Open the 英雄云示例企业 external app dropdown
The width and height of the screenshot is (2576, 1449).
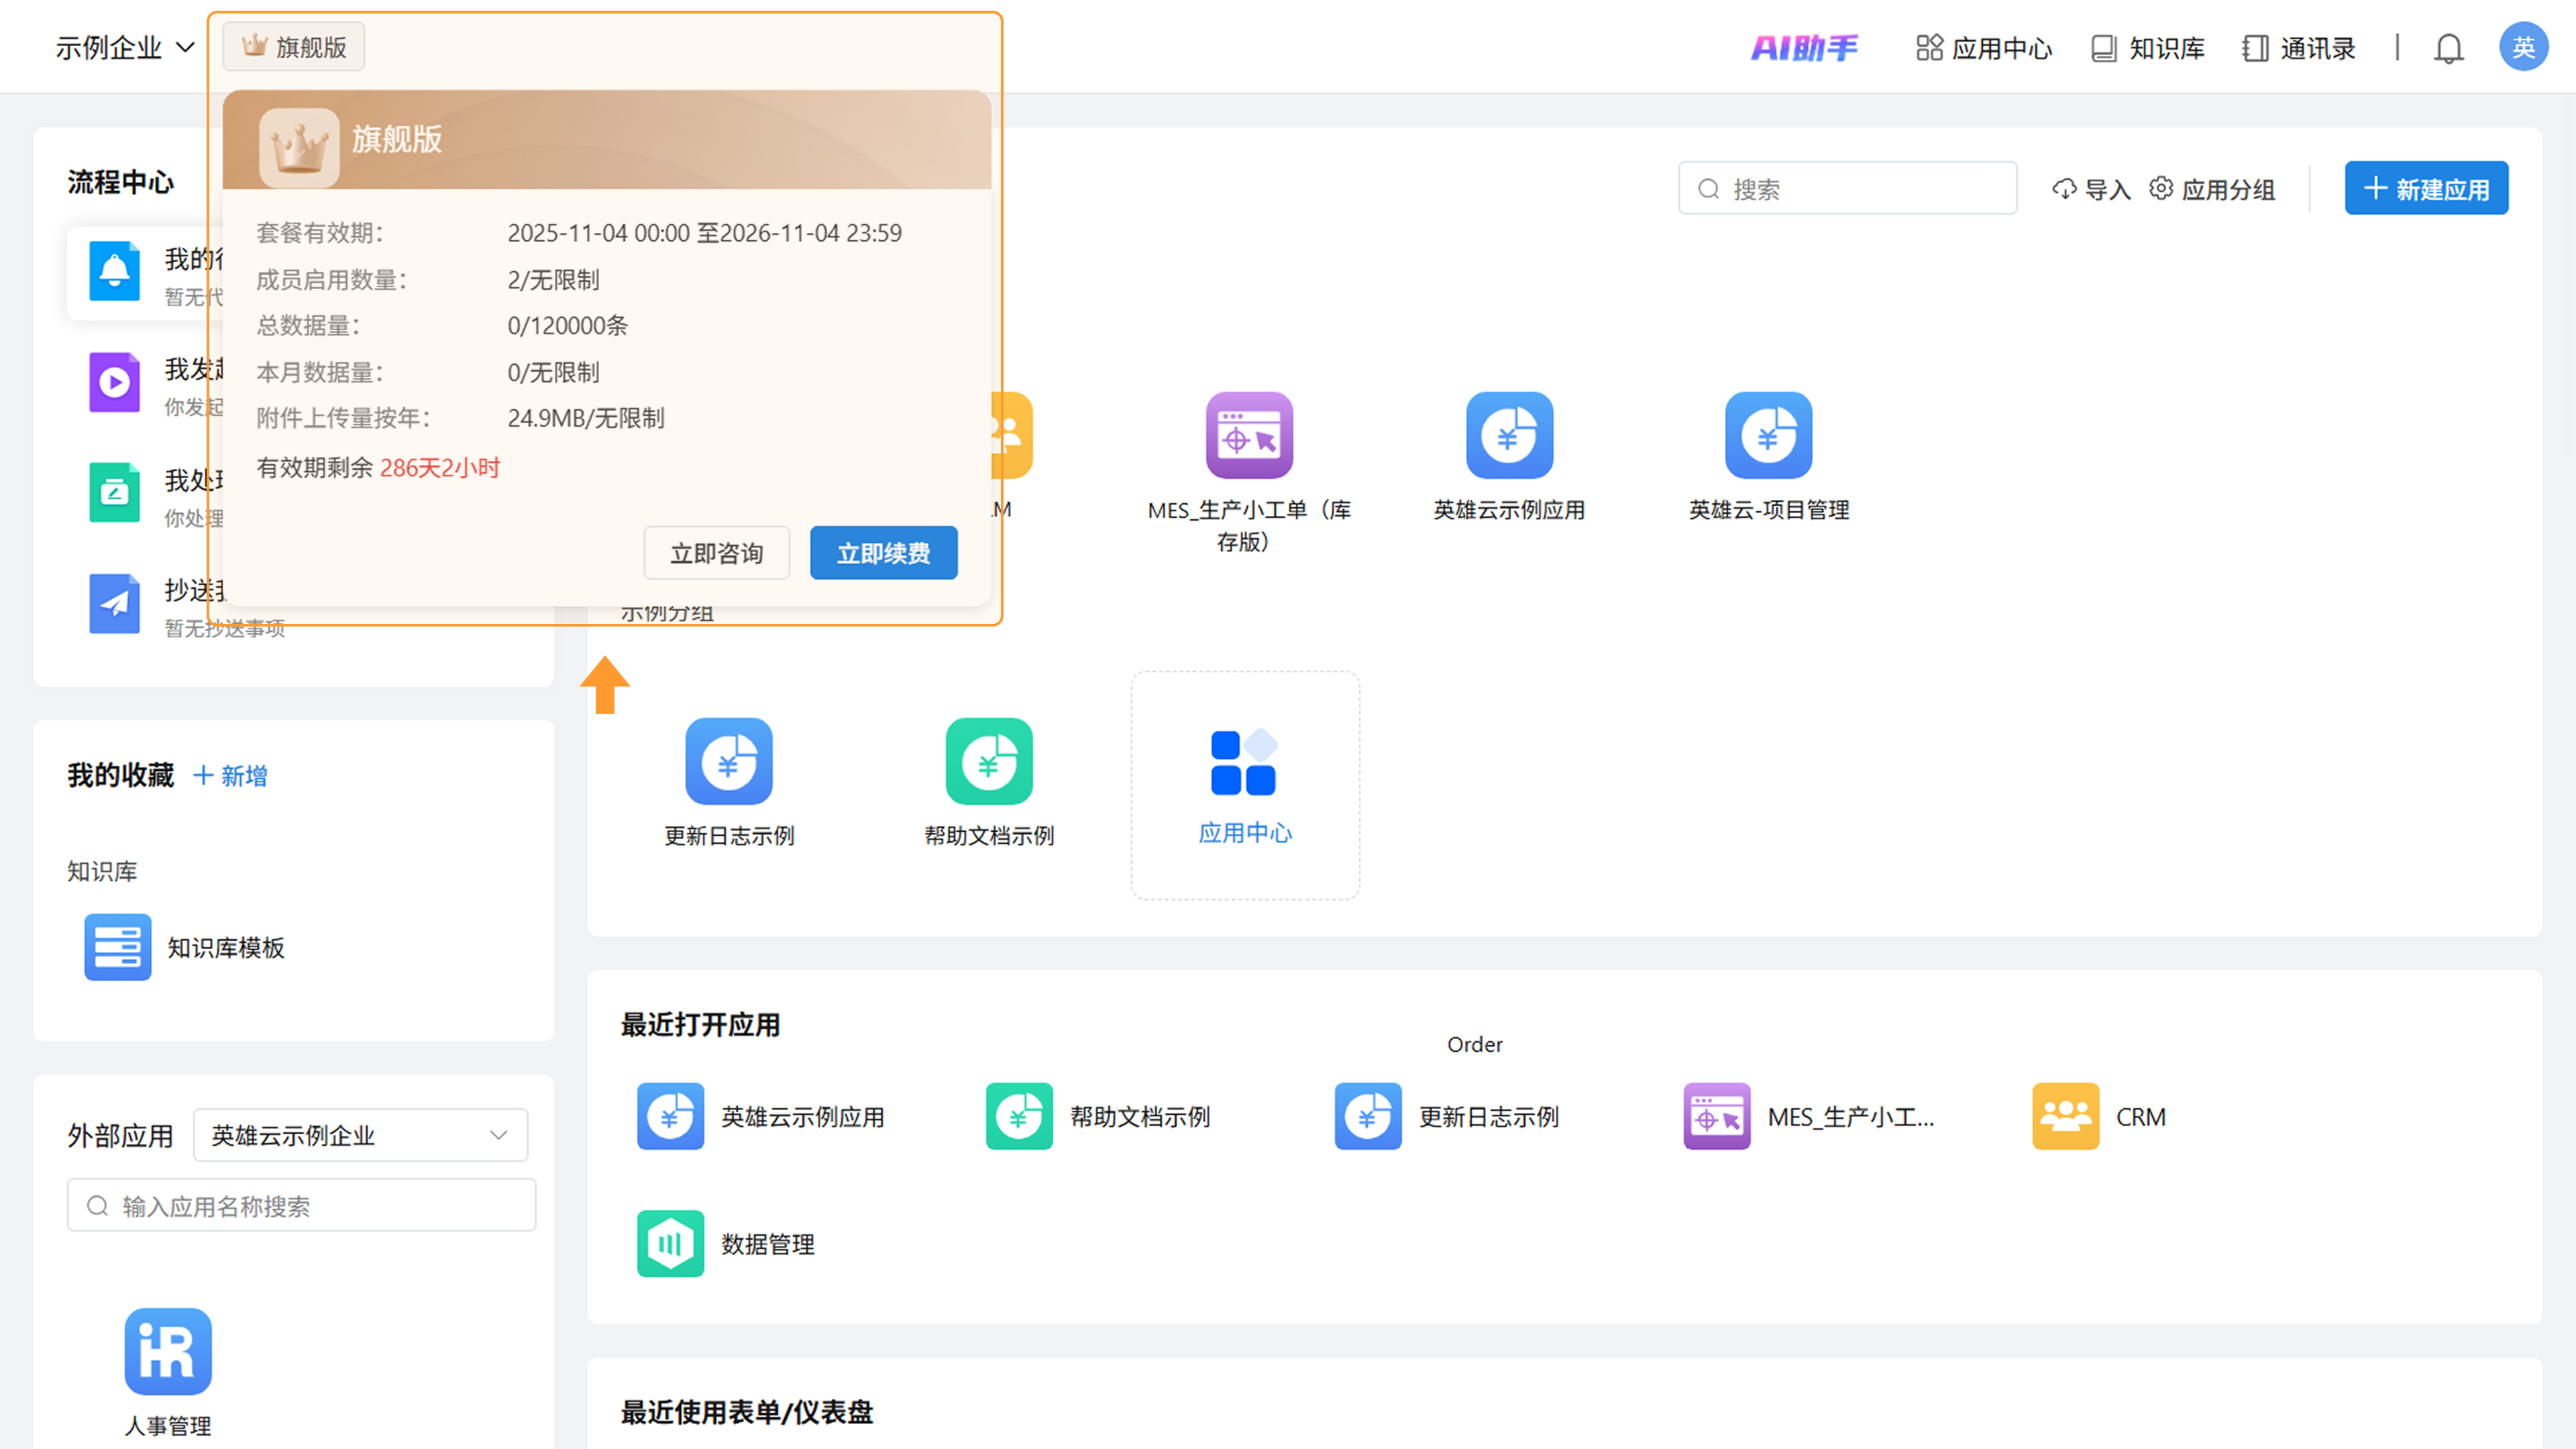360,1135
